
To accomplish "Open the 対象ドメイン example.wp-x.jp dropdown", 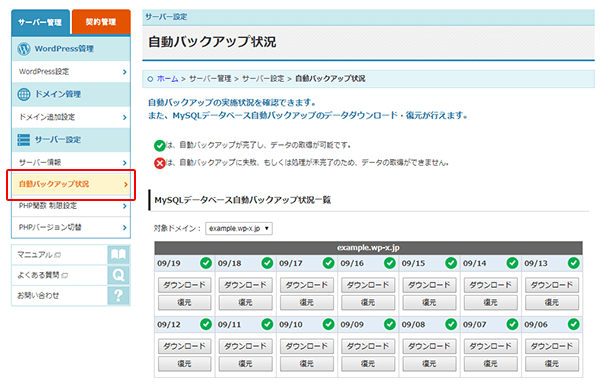I will (x=239, y=228).
